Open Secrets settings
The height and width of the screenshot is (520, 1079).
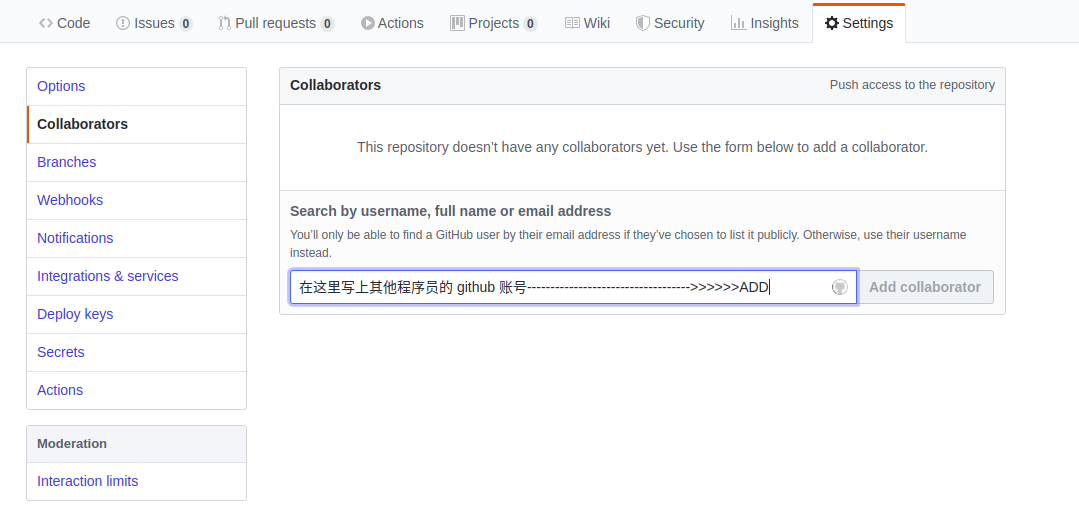click(136, 352)
